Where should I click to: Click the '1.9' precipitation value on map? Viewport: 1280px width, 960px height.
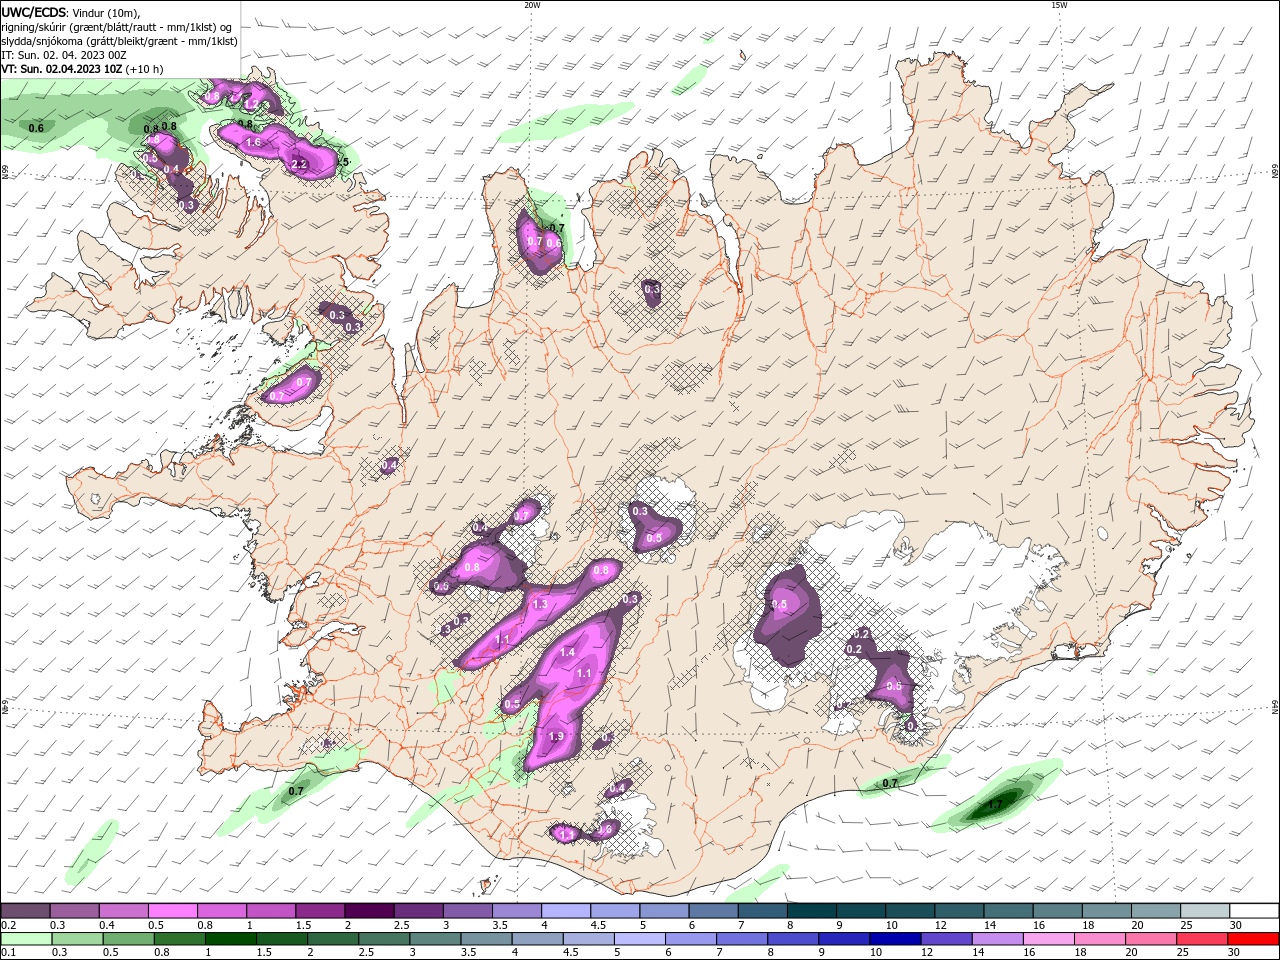coord(556,737)
